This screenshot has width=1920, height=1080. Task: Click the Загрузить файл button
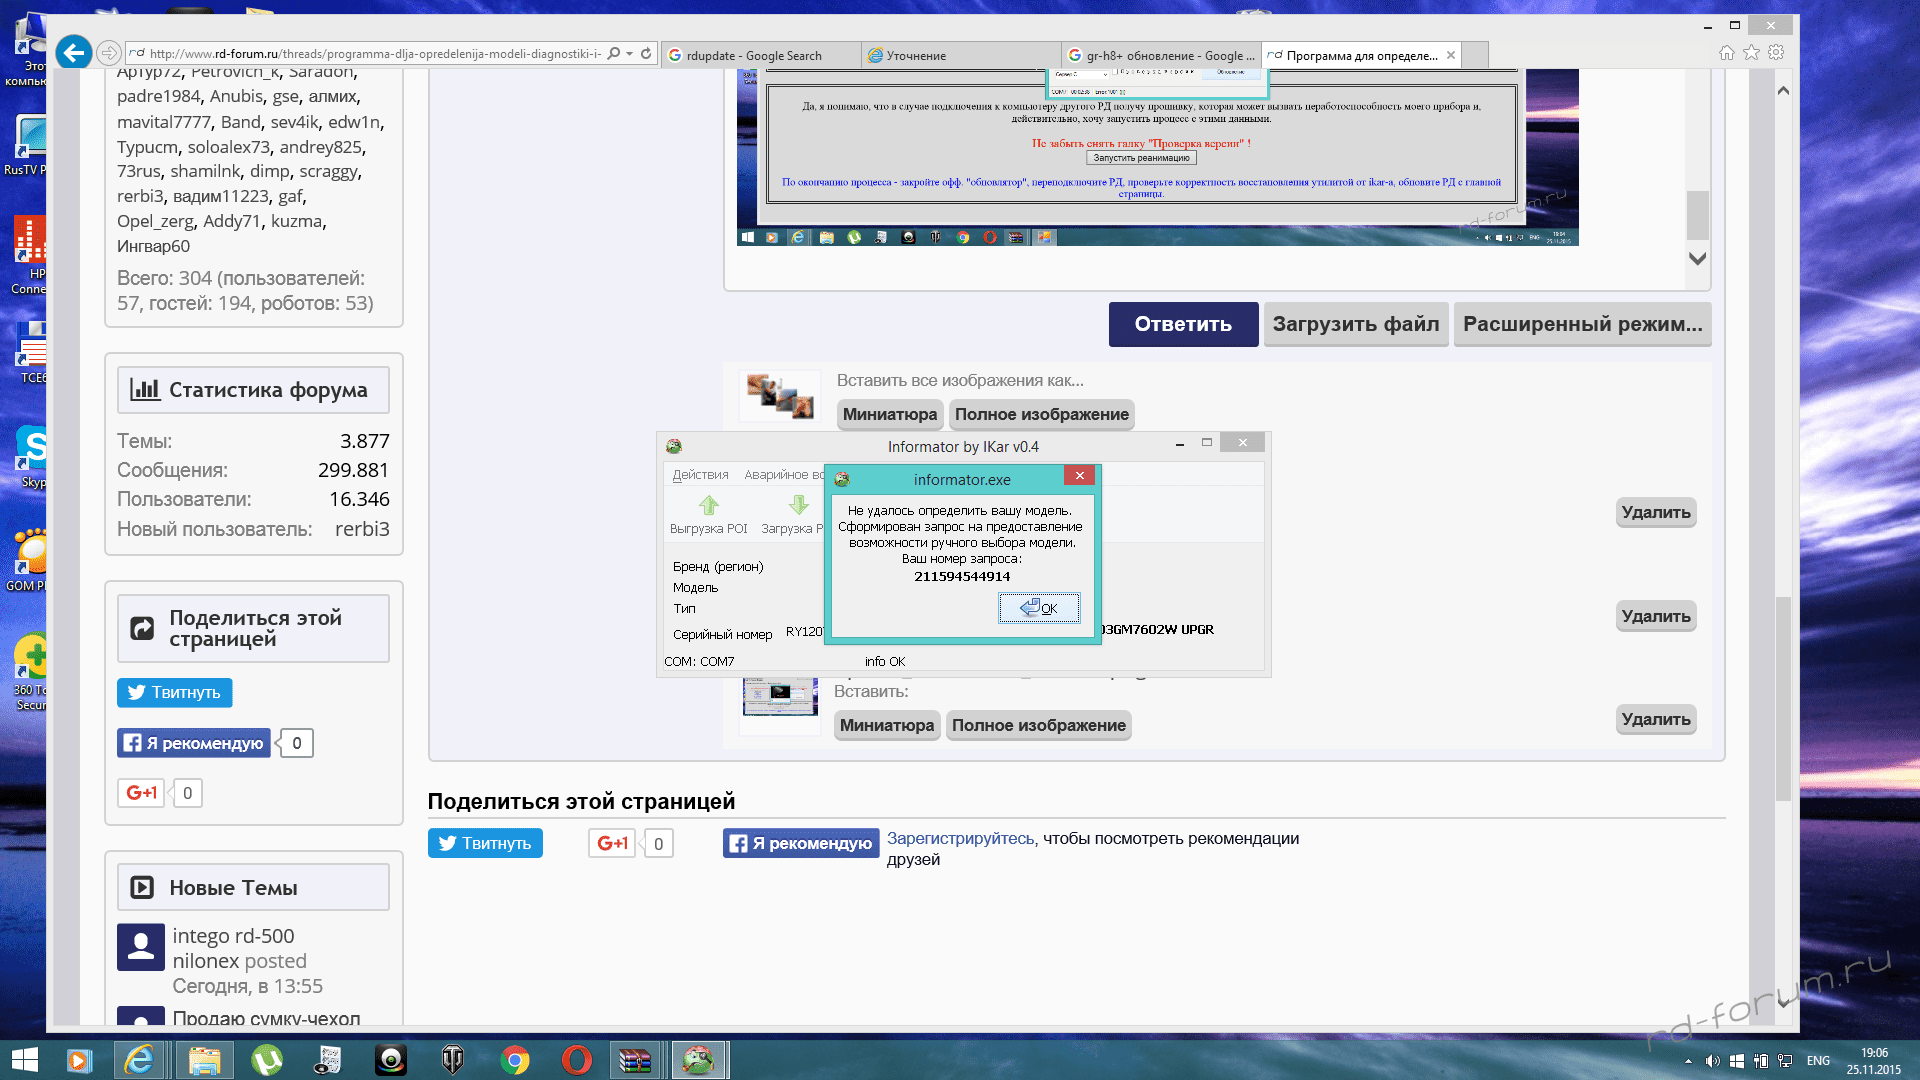point(1355,324)
